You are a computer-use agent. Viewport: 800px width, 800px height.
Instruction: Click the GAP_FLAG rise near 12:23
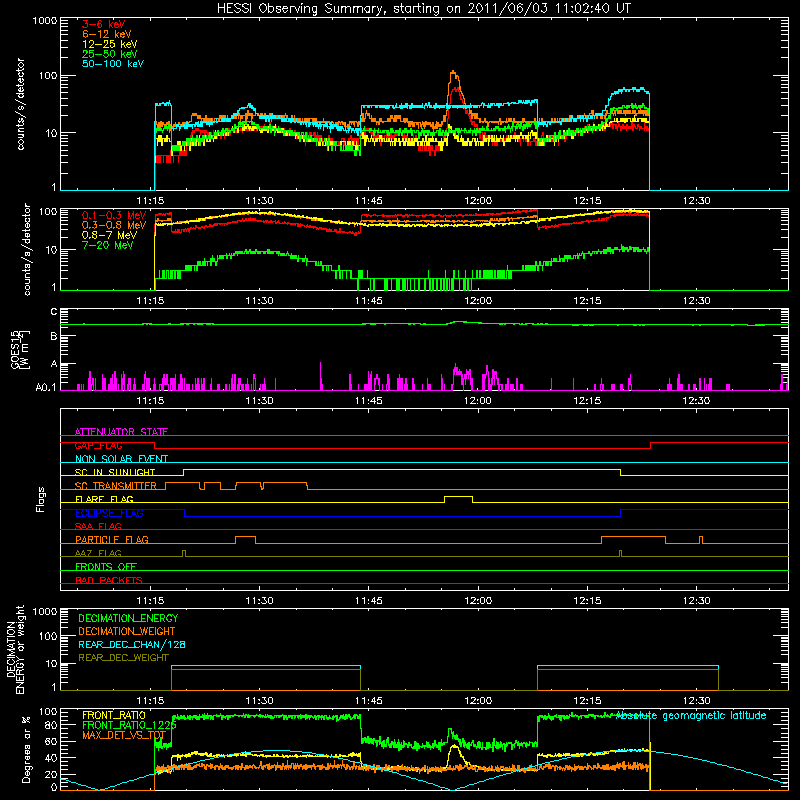point(651,445)
